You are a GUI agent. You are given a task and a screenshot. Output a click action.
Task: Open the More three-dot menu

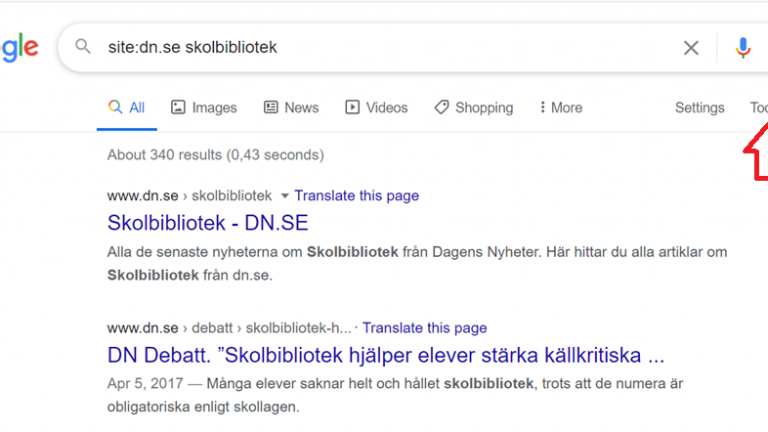(561, 108)
